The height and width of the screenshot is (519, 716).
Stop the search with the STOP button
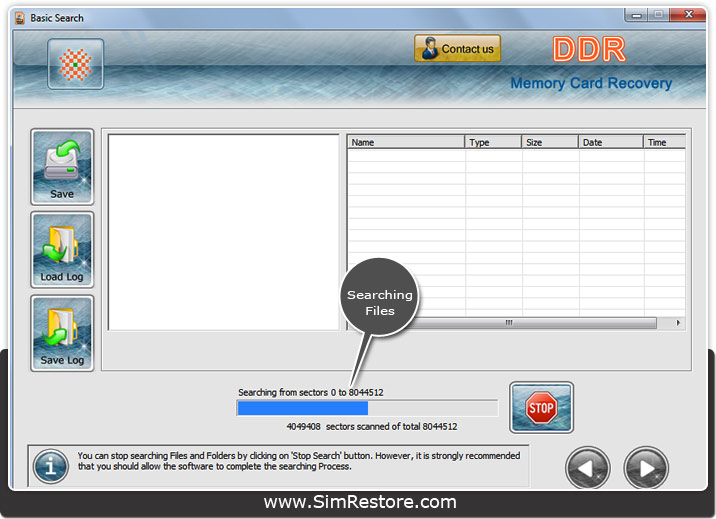pos(542,407)
